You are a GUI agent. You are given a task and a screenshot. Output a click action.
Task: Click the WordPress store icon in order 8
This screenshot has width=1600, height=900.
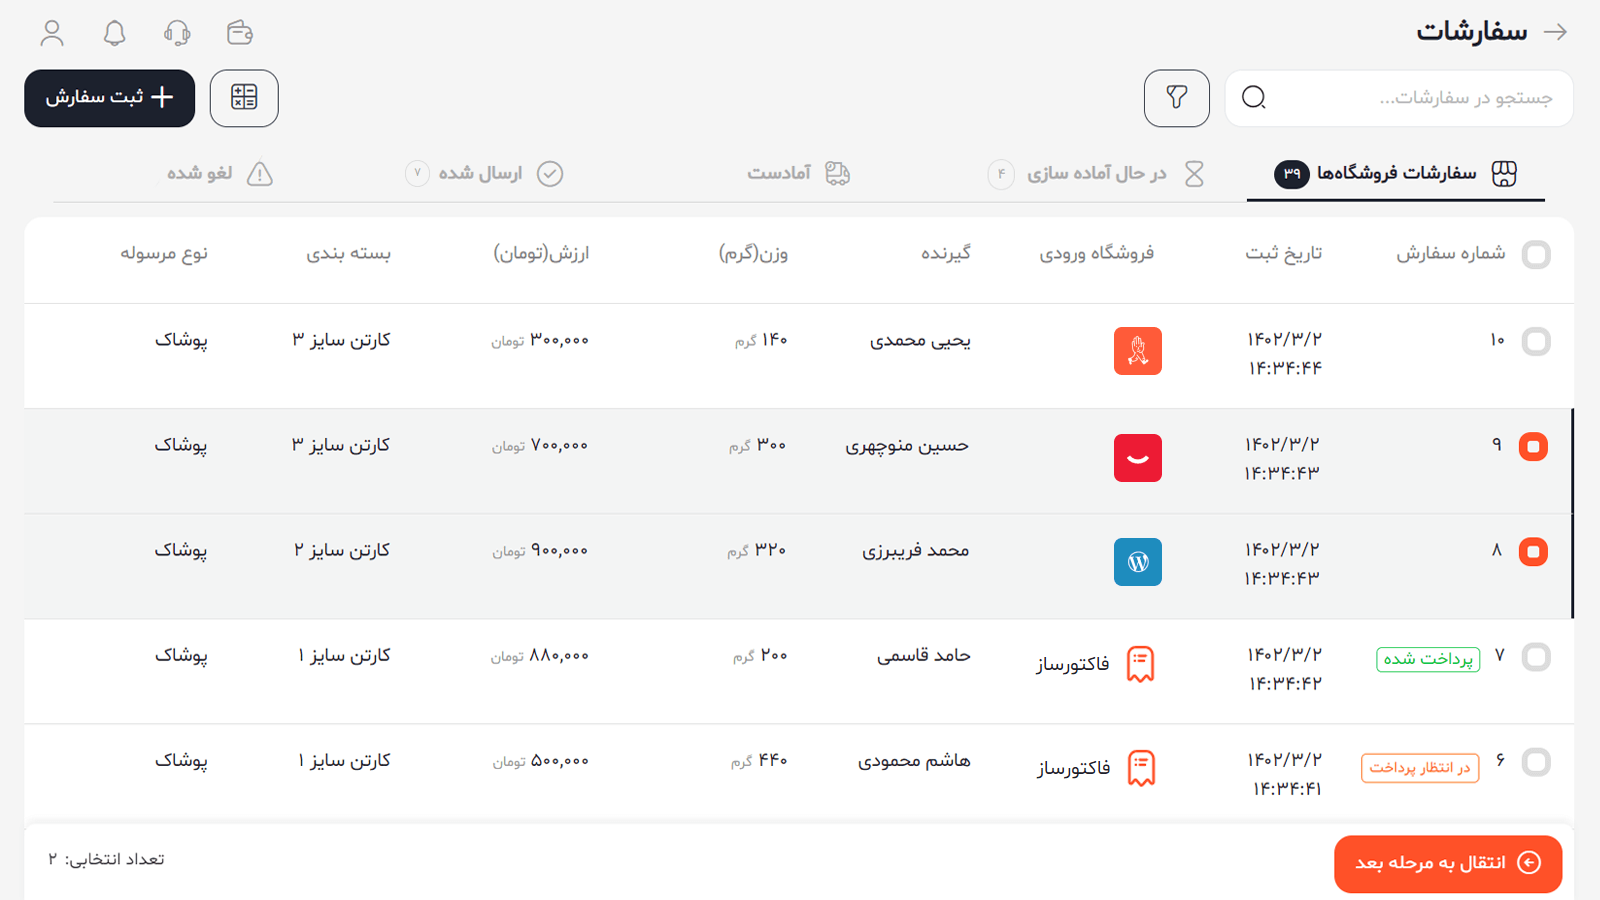click(1137, 562)
